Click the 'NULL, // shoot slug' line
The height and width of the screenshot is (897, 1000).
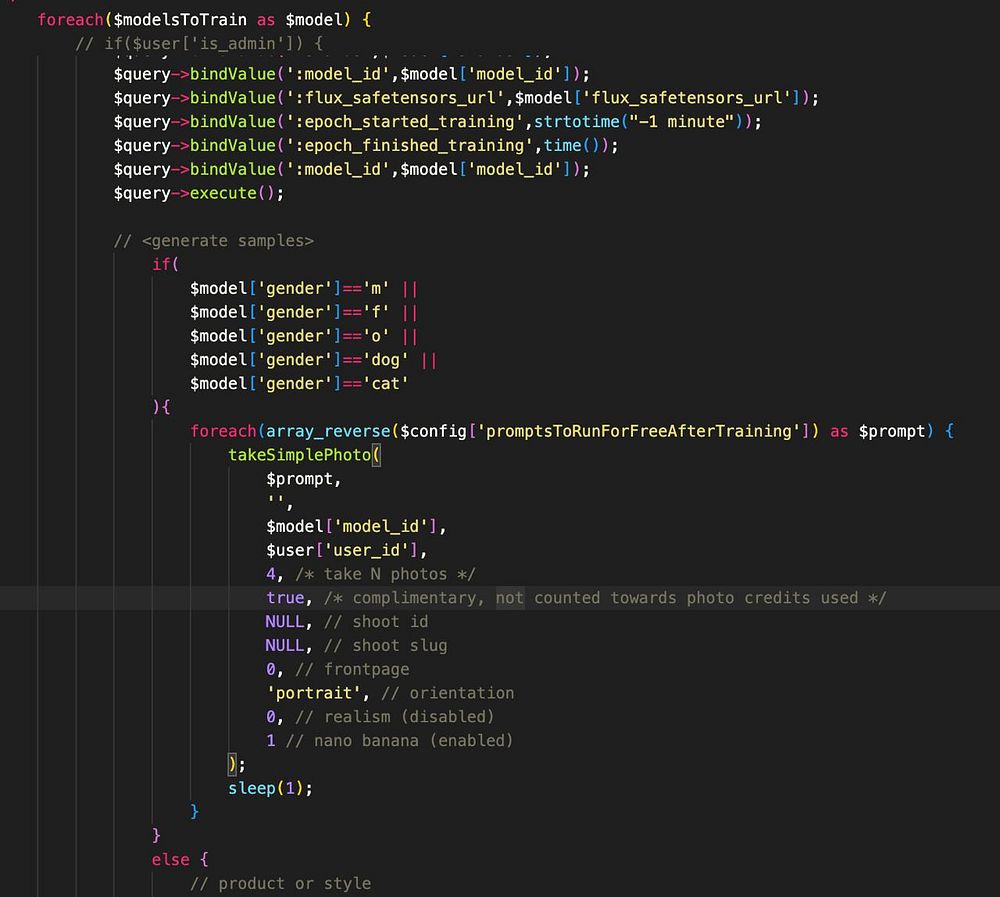357,646
